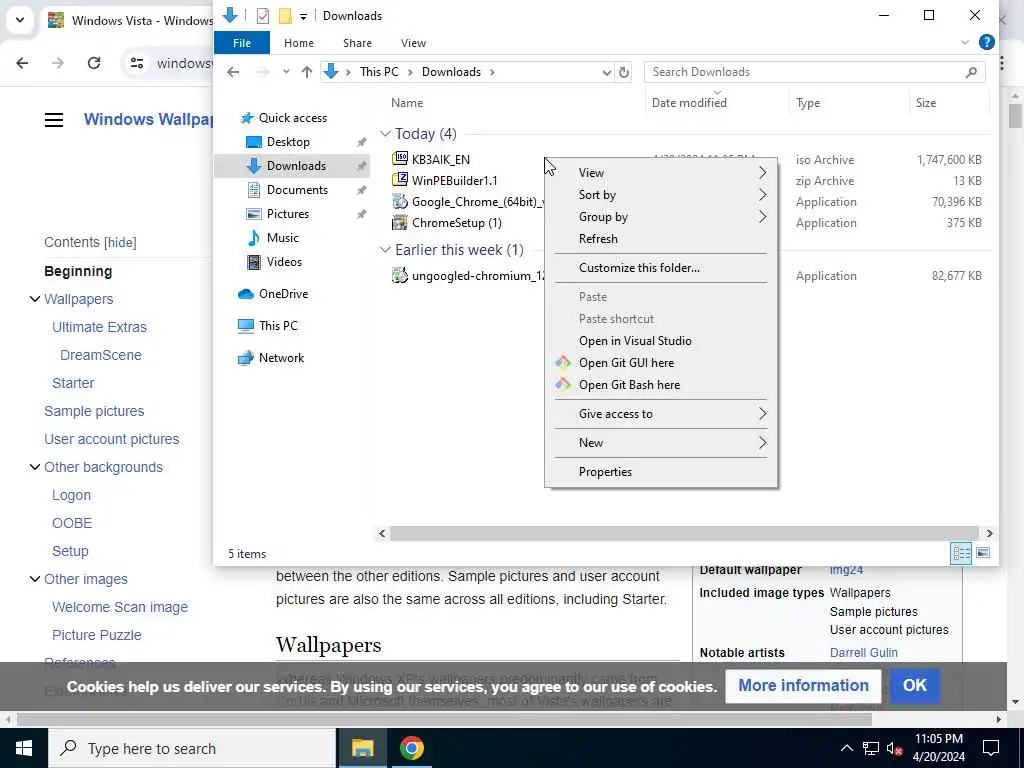Open Chrome from the taskbar
The height and width of the screenshot is (768, 1024).
pos(411,748)
